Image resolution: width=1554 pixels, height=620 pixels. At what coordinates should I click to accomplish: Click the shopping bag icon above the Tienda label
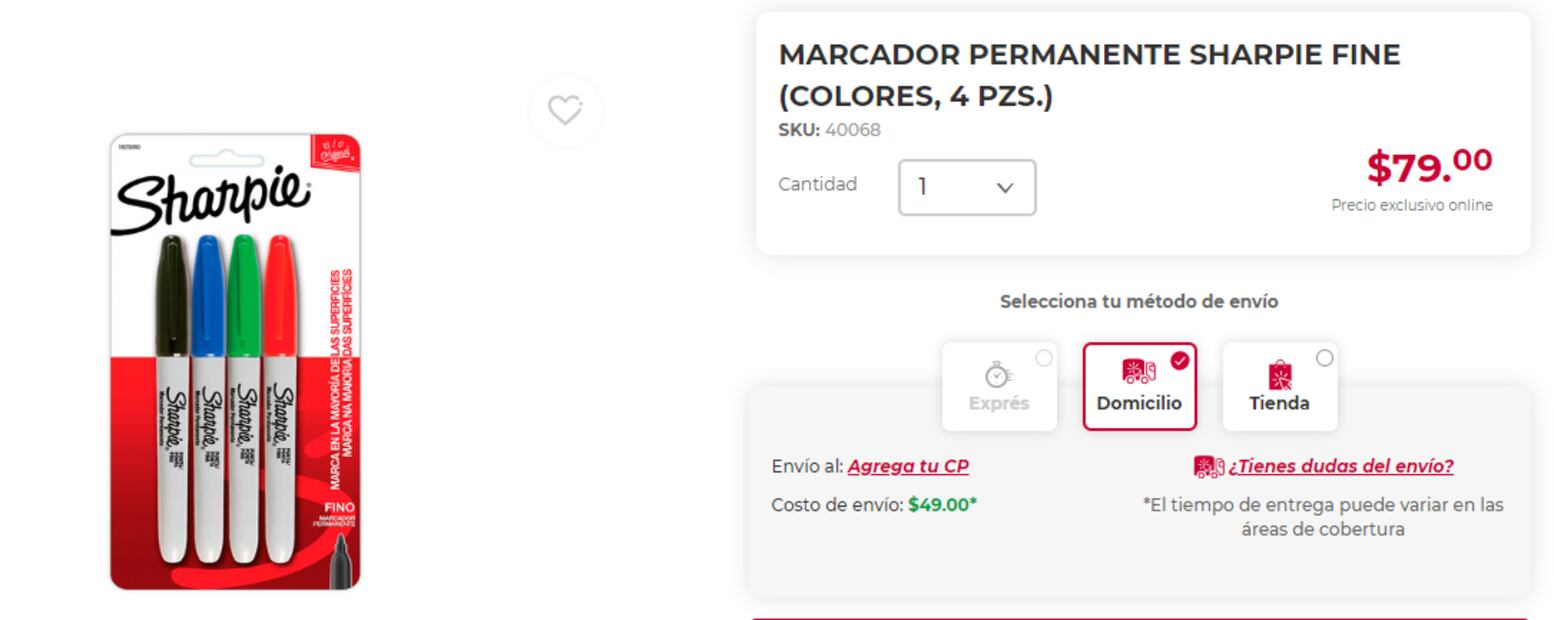1279,375
